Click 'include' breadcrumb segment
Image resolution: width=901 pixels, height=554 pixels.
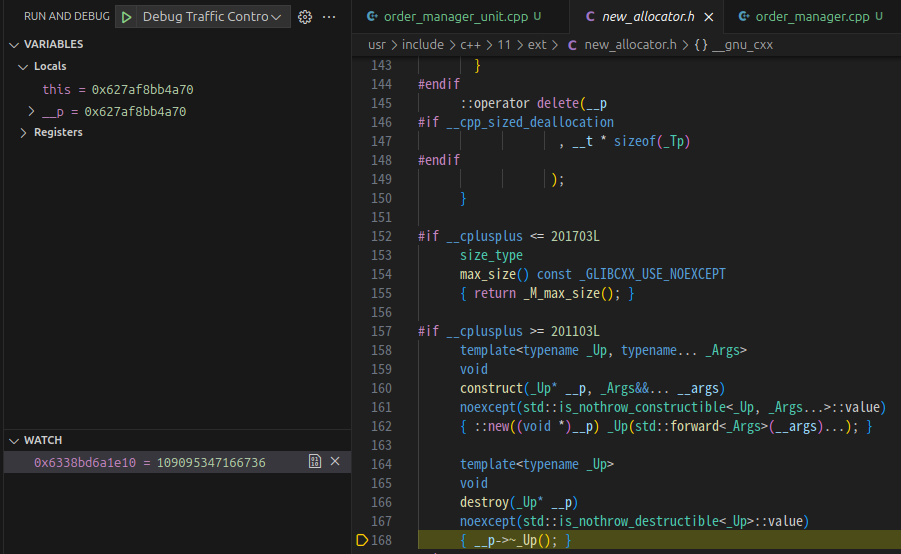coord(422,45)
